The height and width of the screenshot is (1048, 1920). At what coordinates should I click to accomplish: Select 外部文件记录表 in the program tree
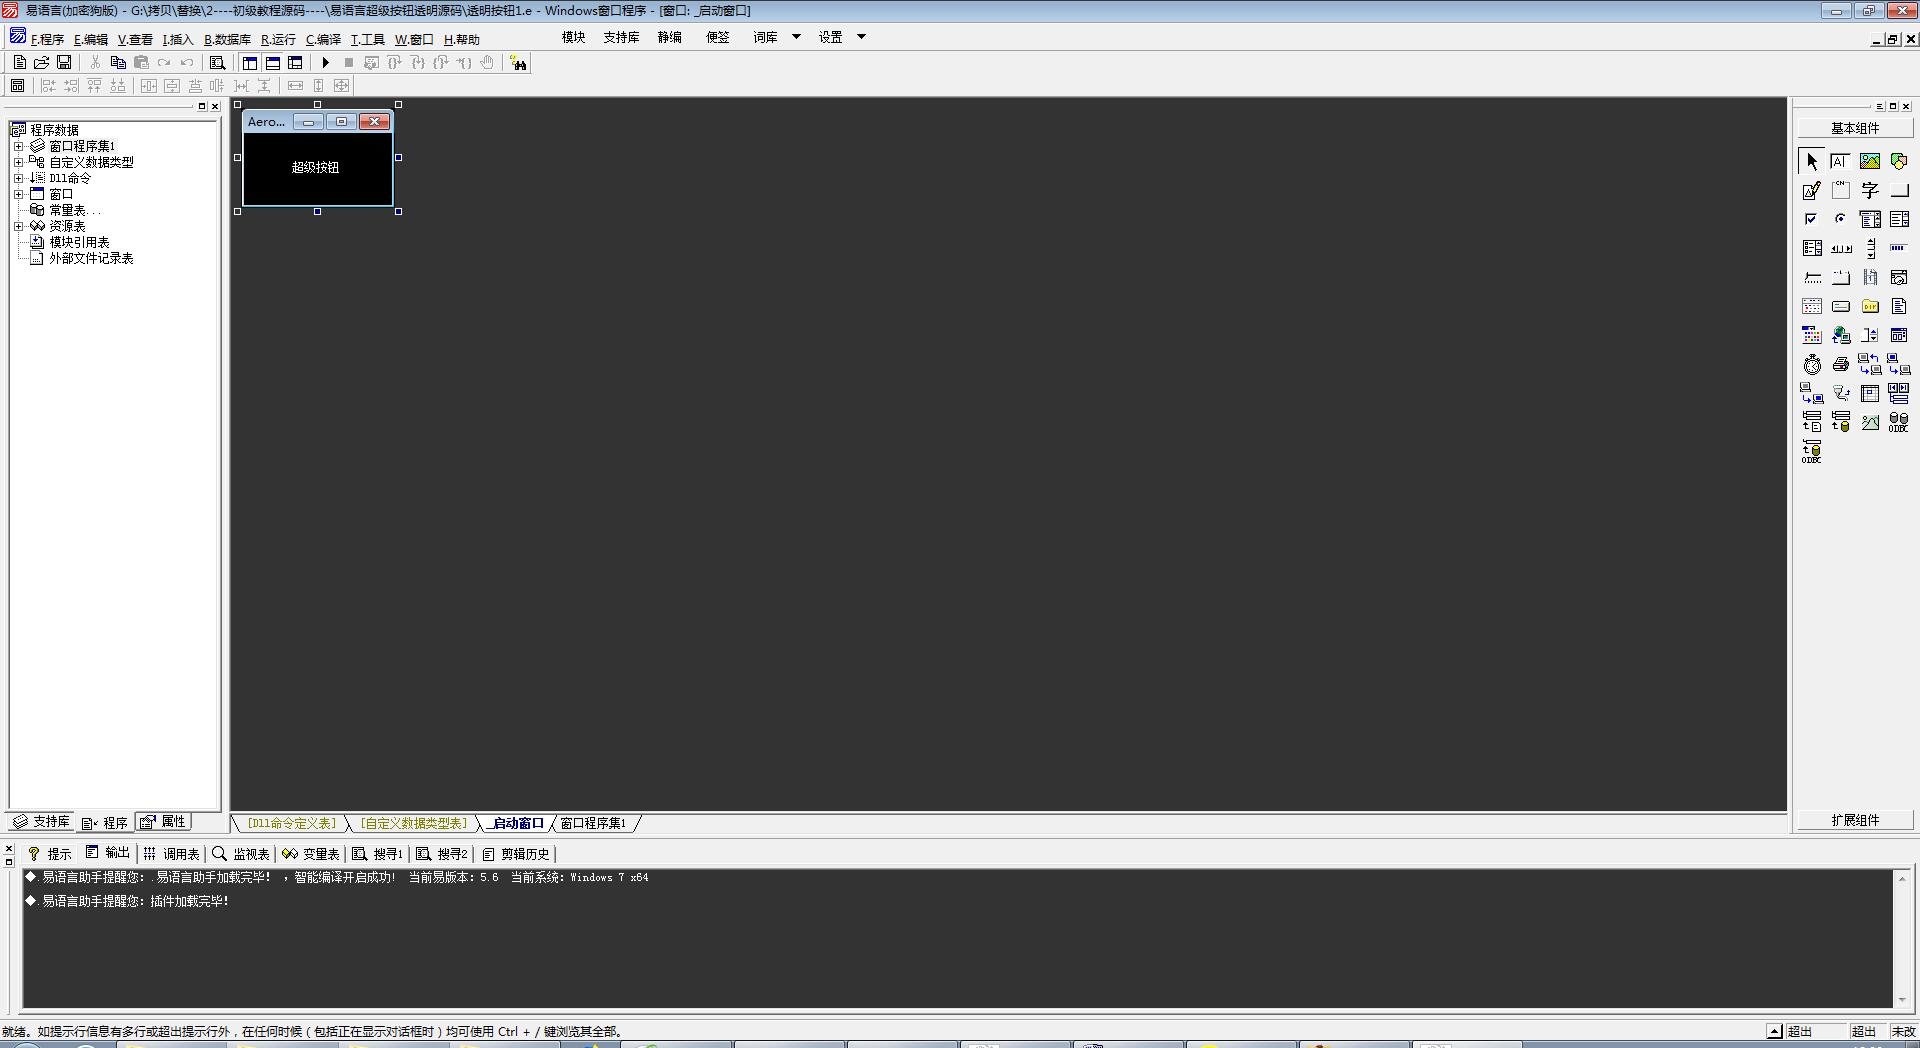91,258
